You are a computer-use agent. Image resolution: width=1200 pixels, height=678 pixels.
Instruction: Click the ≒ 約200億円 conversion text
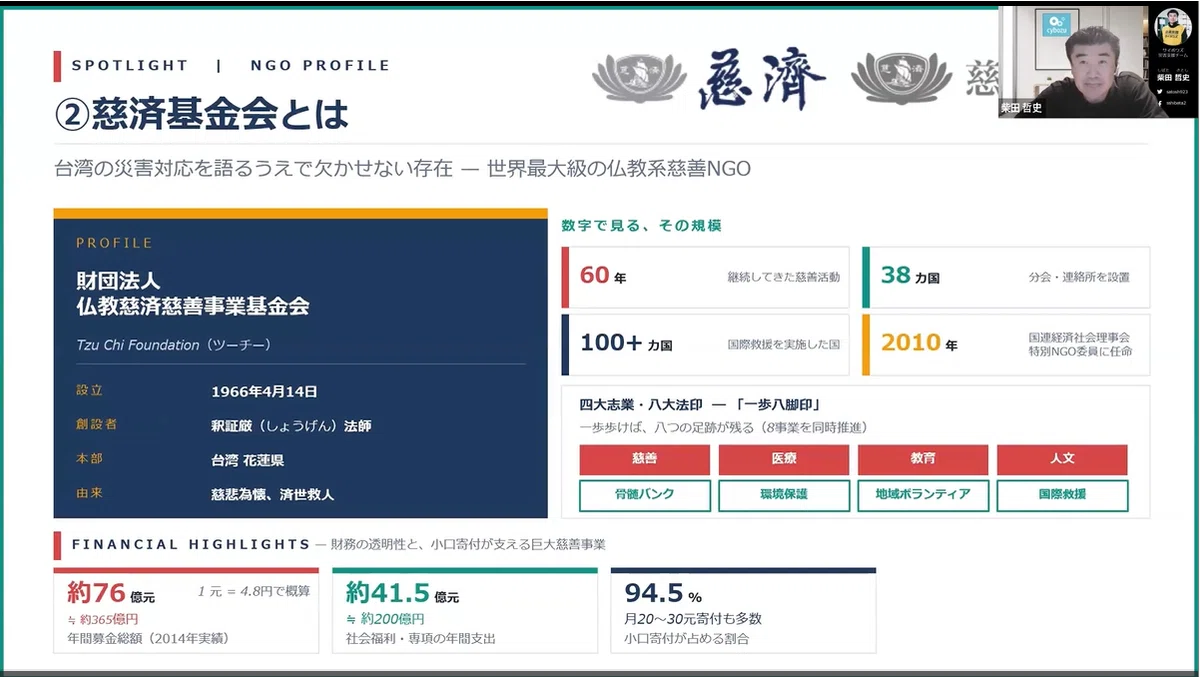click(385, 619)
